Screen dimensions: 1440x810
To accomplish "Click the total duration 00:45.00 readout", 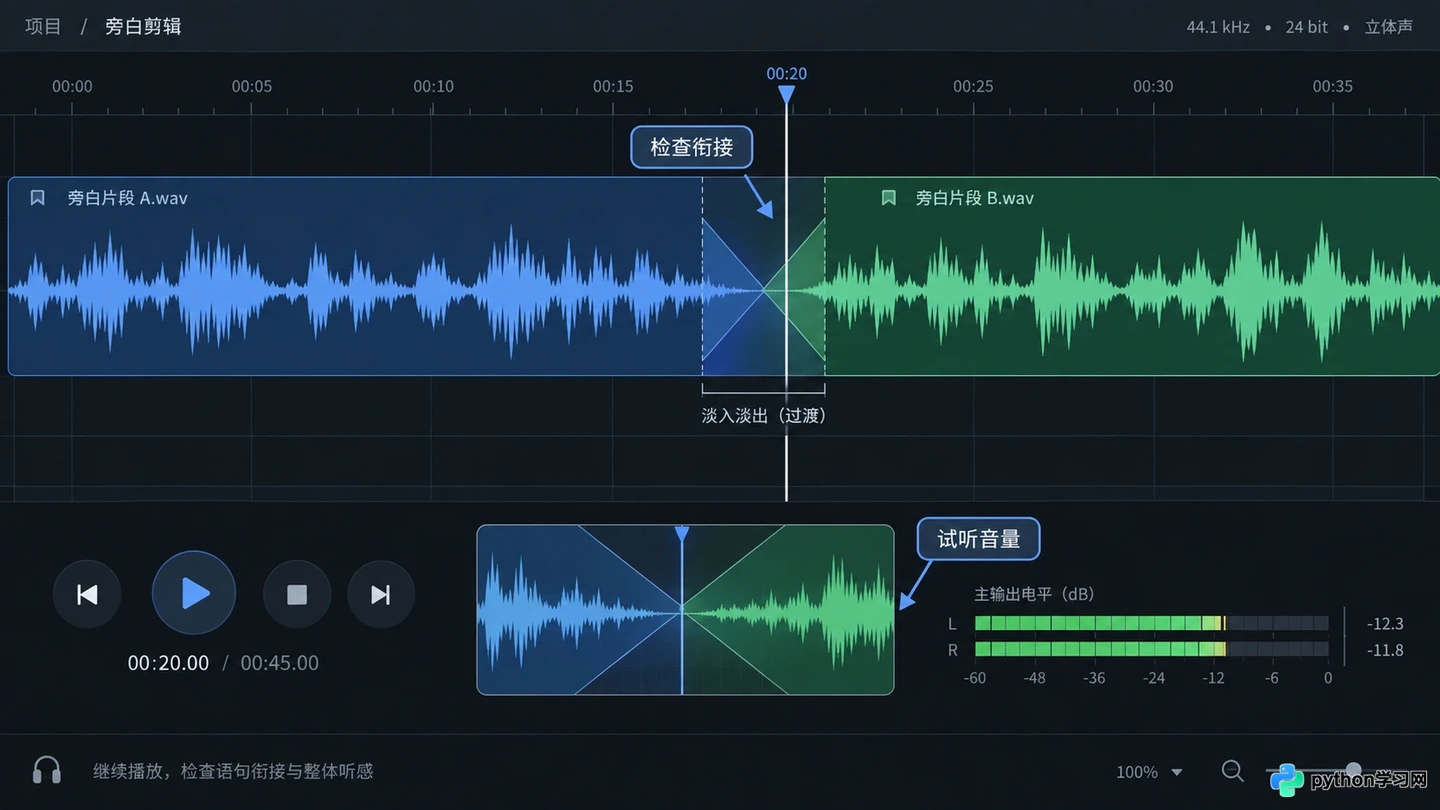I will point(280,663).
